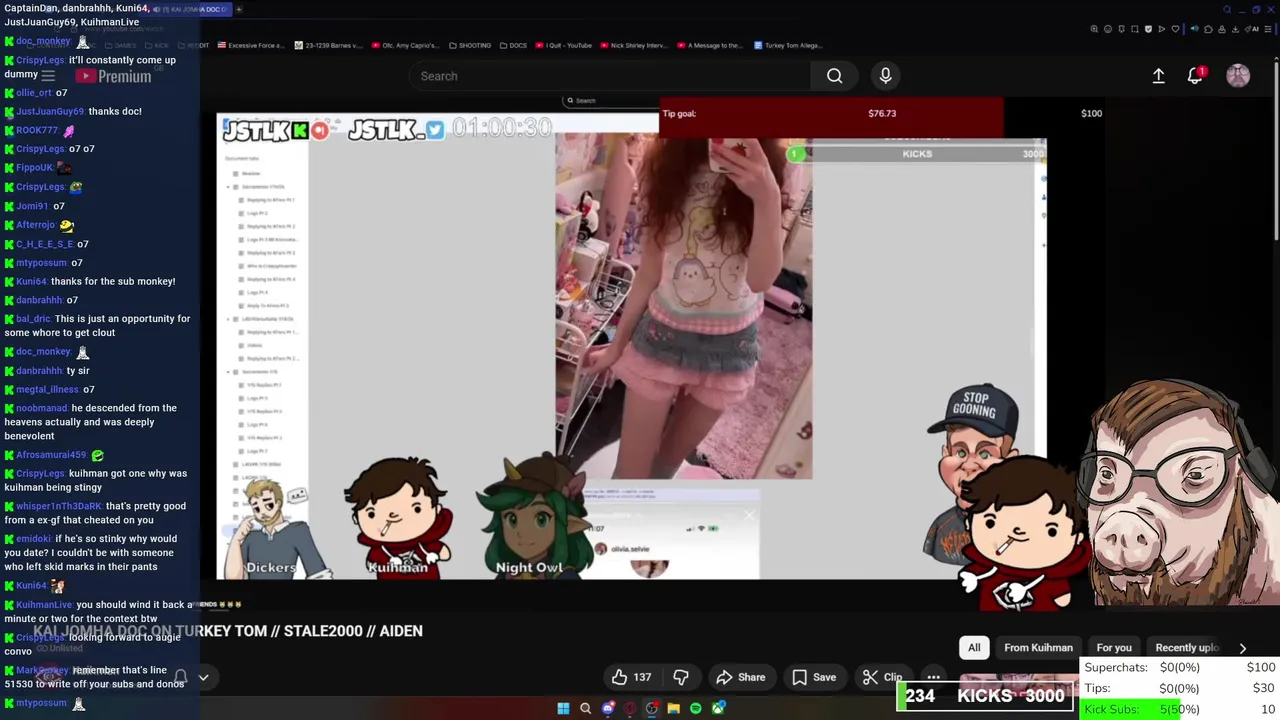The image size is (1280, 720).
Task: Save the video to a playlist
Action: click(x=814, y=677)
